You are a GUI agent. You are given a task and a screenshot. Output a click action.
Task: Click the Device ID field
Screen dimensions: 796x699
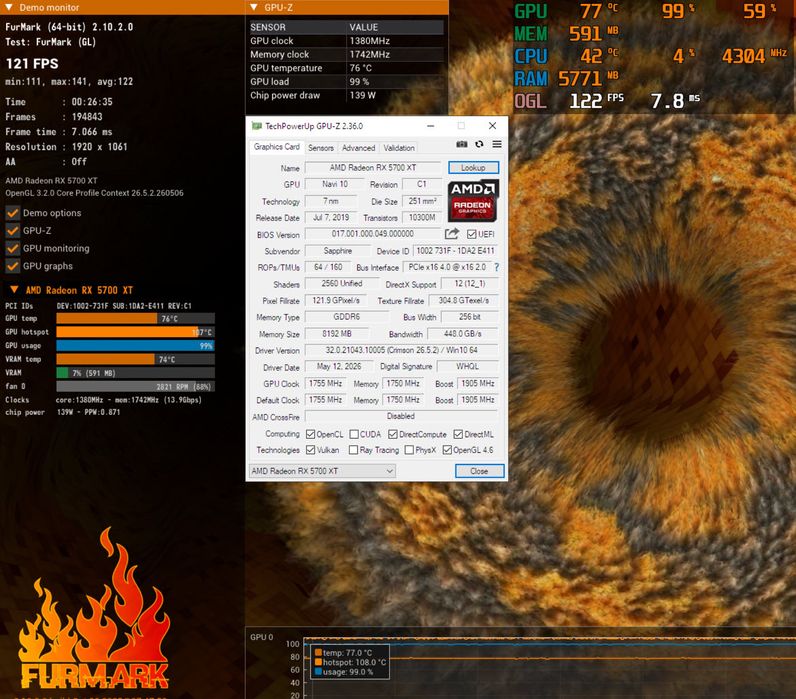point(455,251)
